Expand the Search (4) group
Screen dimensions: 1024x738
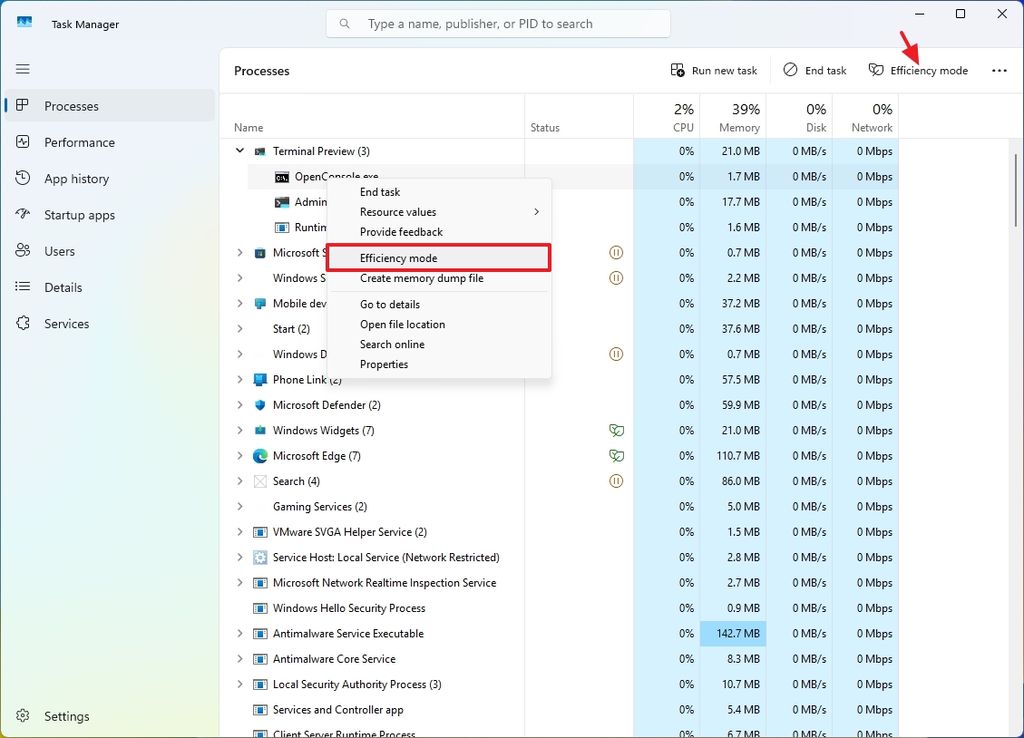point(240,481)
